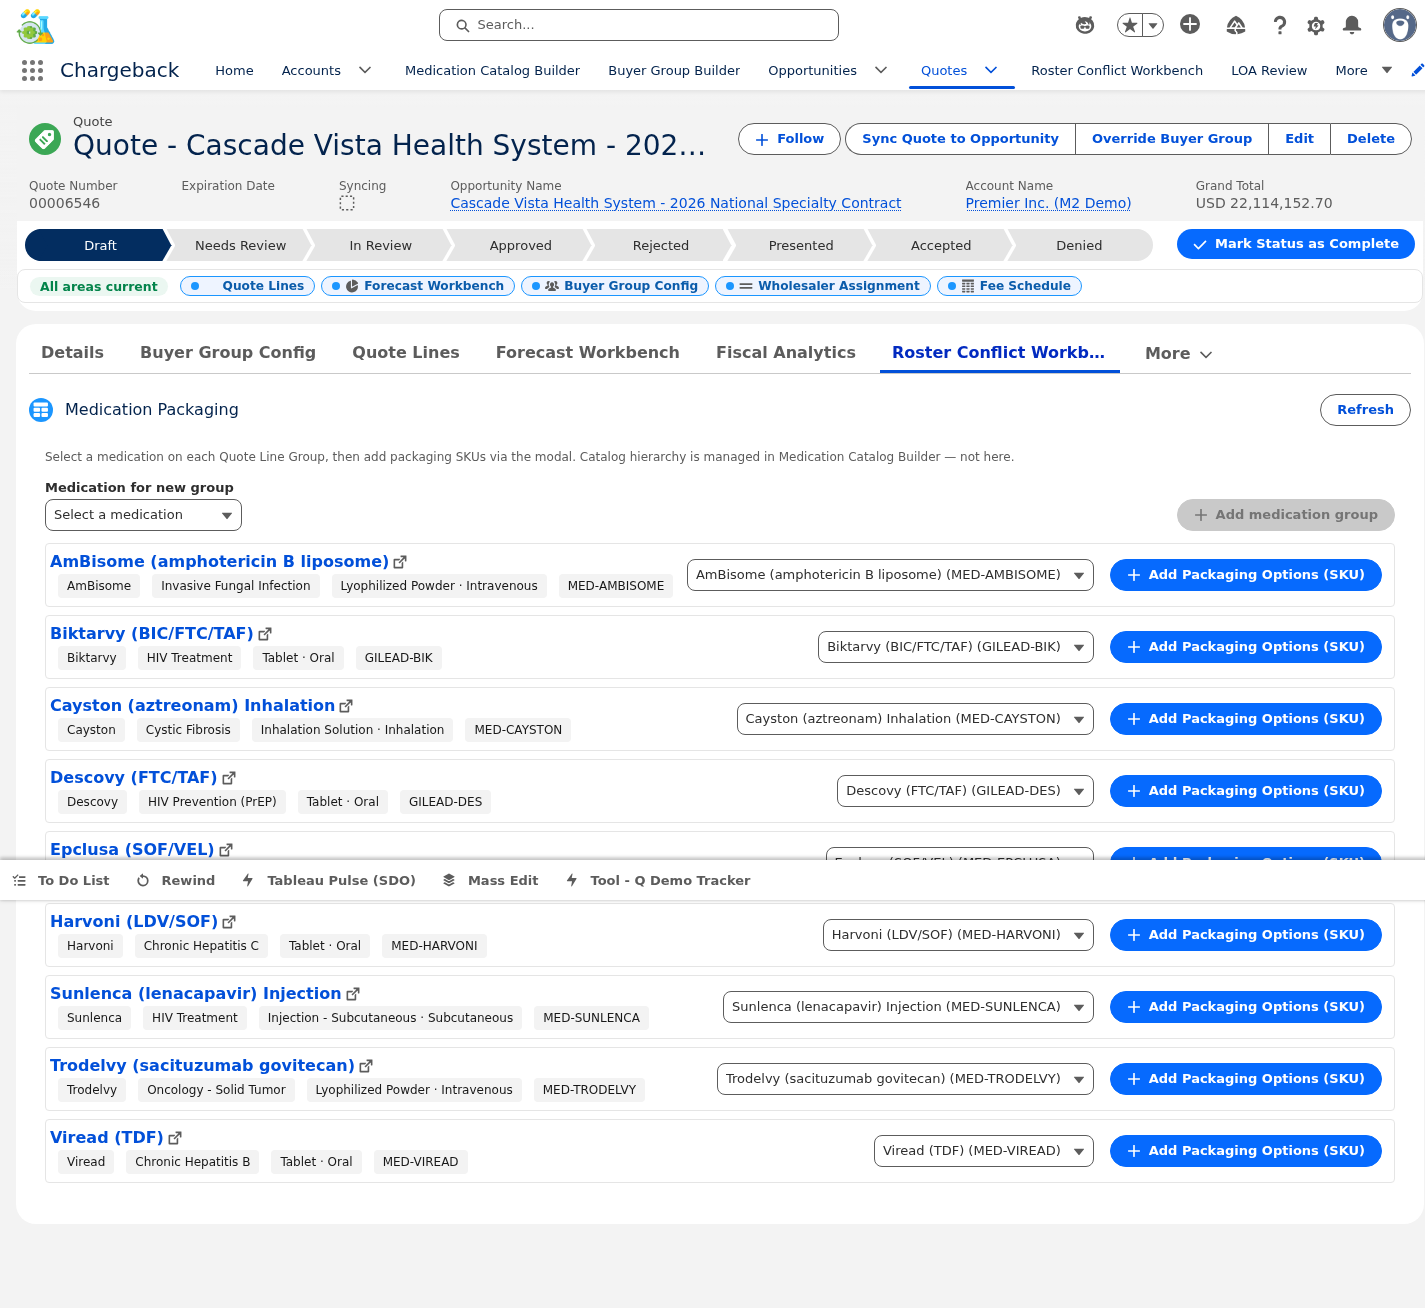Open the Help question mark icon

(x=1279, y=25)
